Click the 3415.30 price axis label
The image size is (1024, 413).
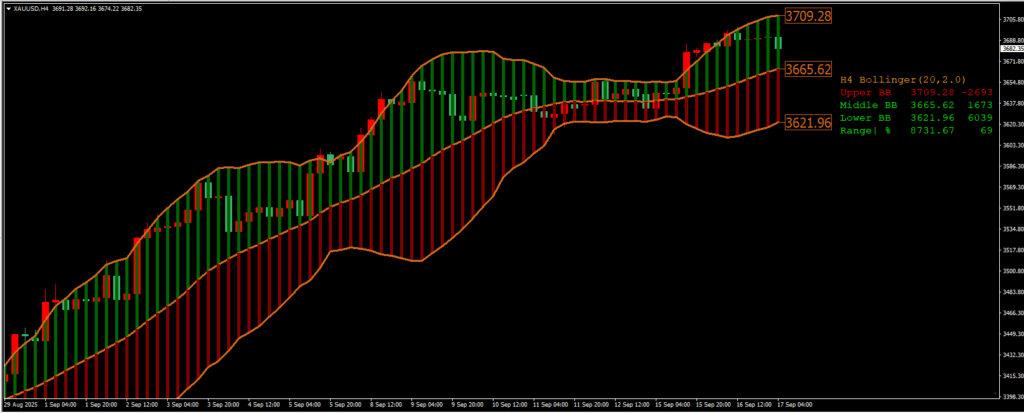pos(1012,375)
